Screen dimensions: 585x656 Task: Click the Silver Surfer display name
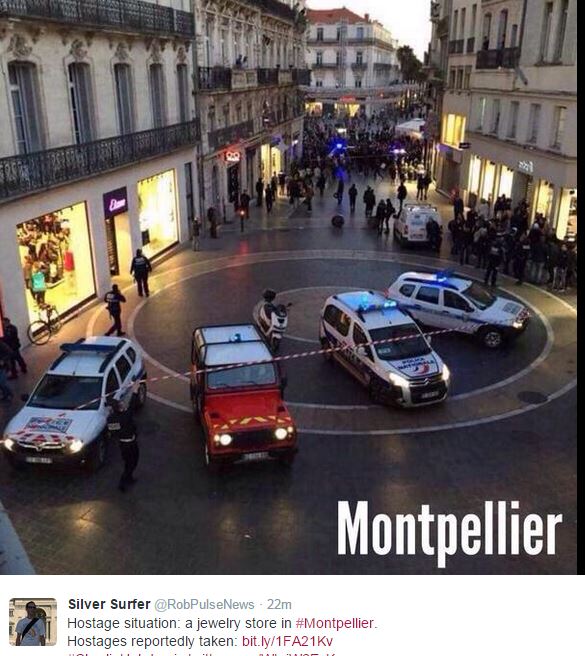[x=109, y=604]
